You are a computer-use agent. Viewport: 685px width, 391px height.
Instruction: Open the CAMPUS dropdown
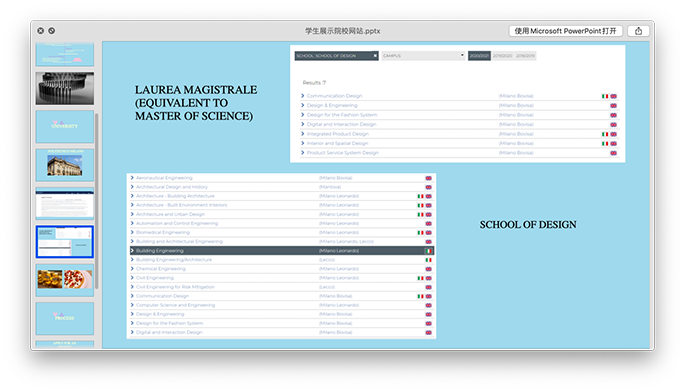(423, 56)
